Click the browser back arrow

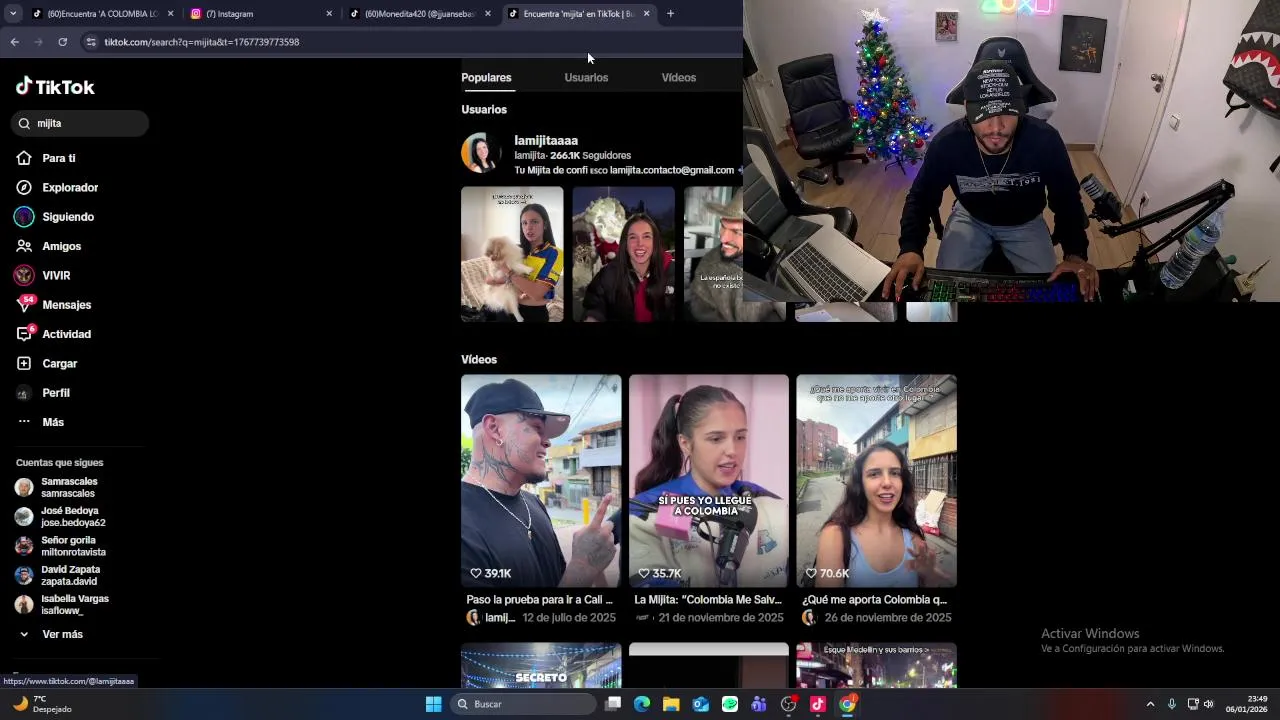coord(14,42)
